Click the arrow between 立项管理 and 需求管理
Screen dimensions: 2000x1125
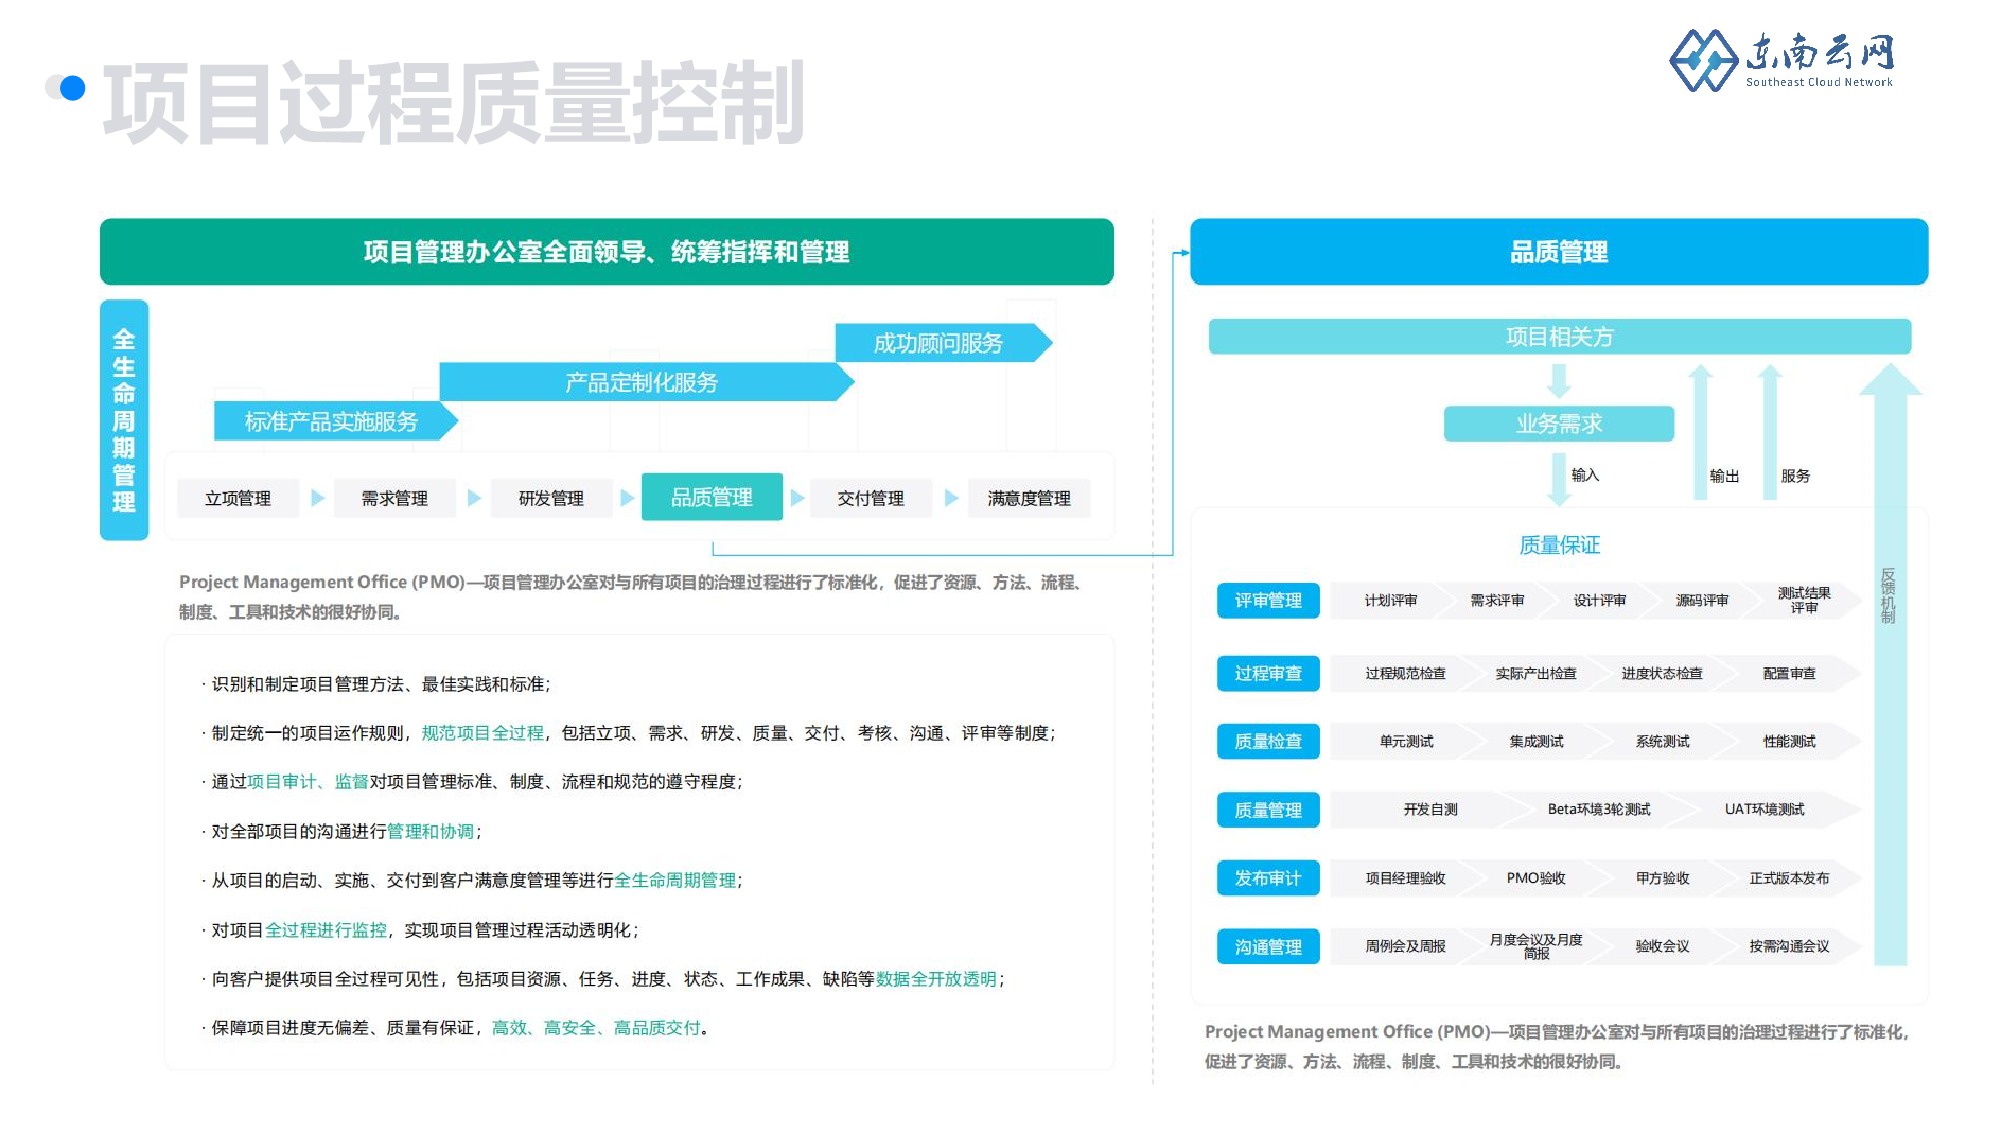click(x=317, y=498)
